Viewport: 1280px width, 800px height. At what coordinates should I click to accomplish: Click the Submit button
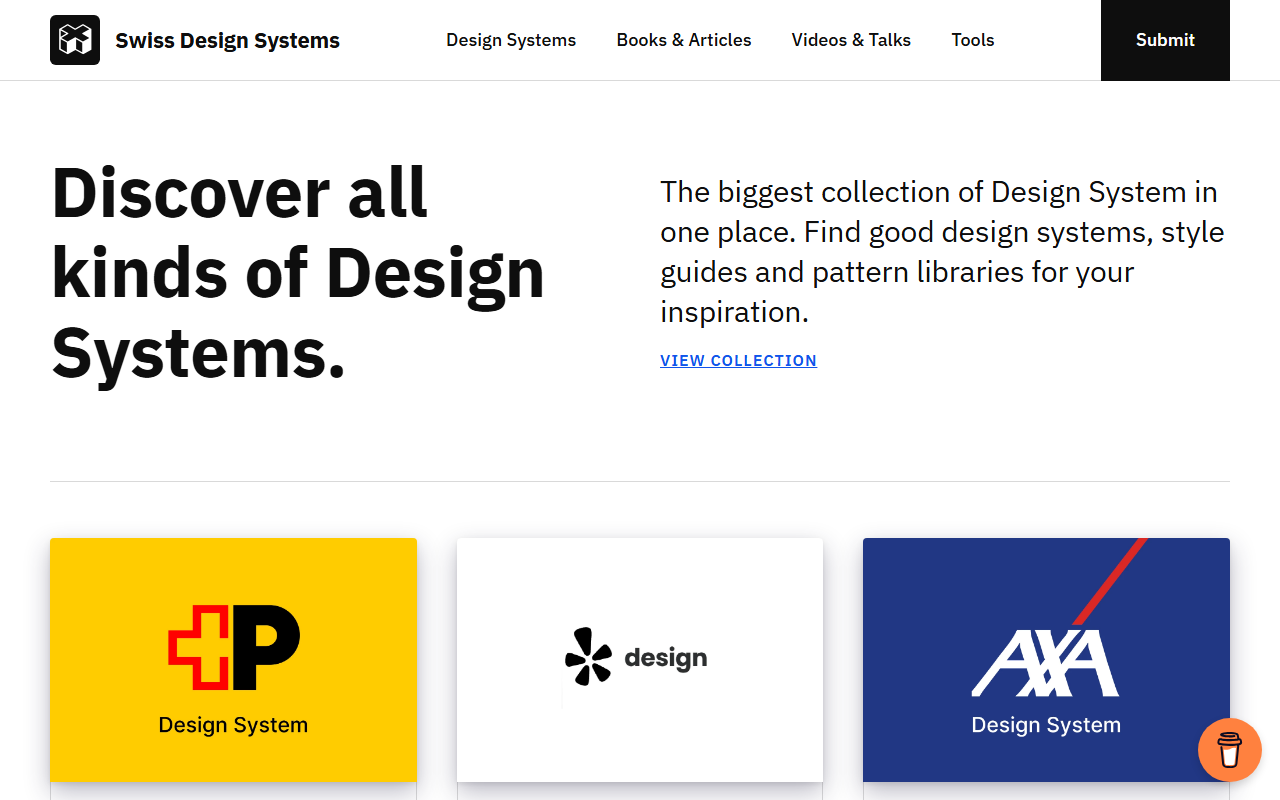click(1165, 40)
